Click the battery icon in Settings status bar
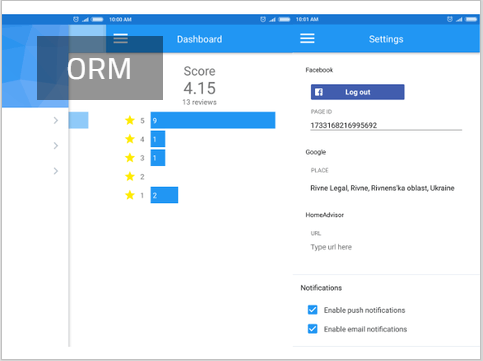This screenshot has width=483, height=361. point(471,19)
